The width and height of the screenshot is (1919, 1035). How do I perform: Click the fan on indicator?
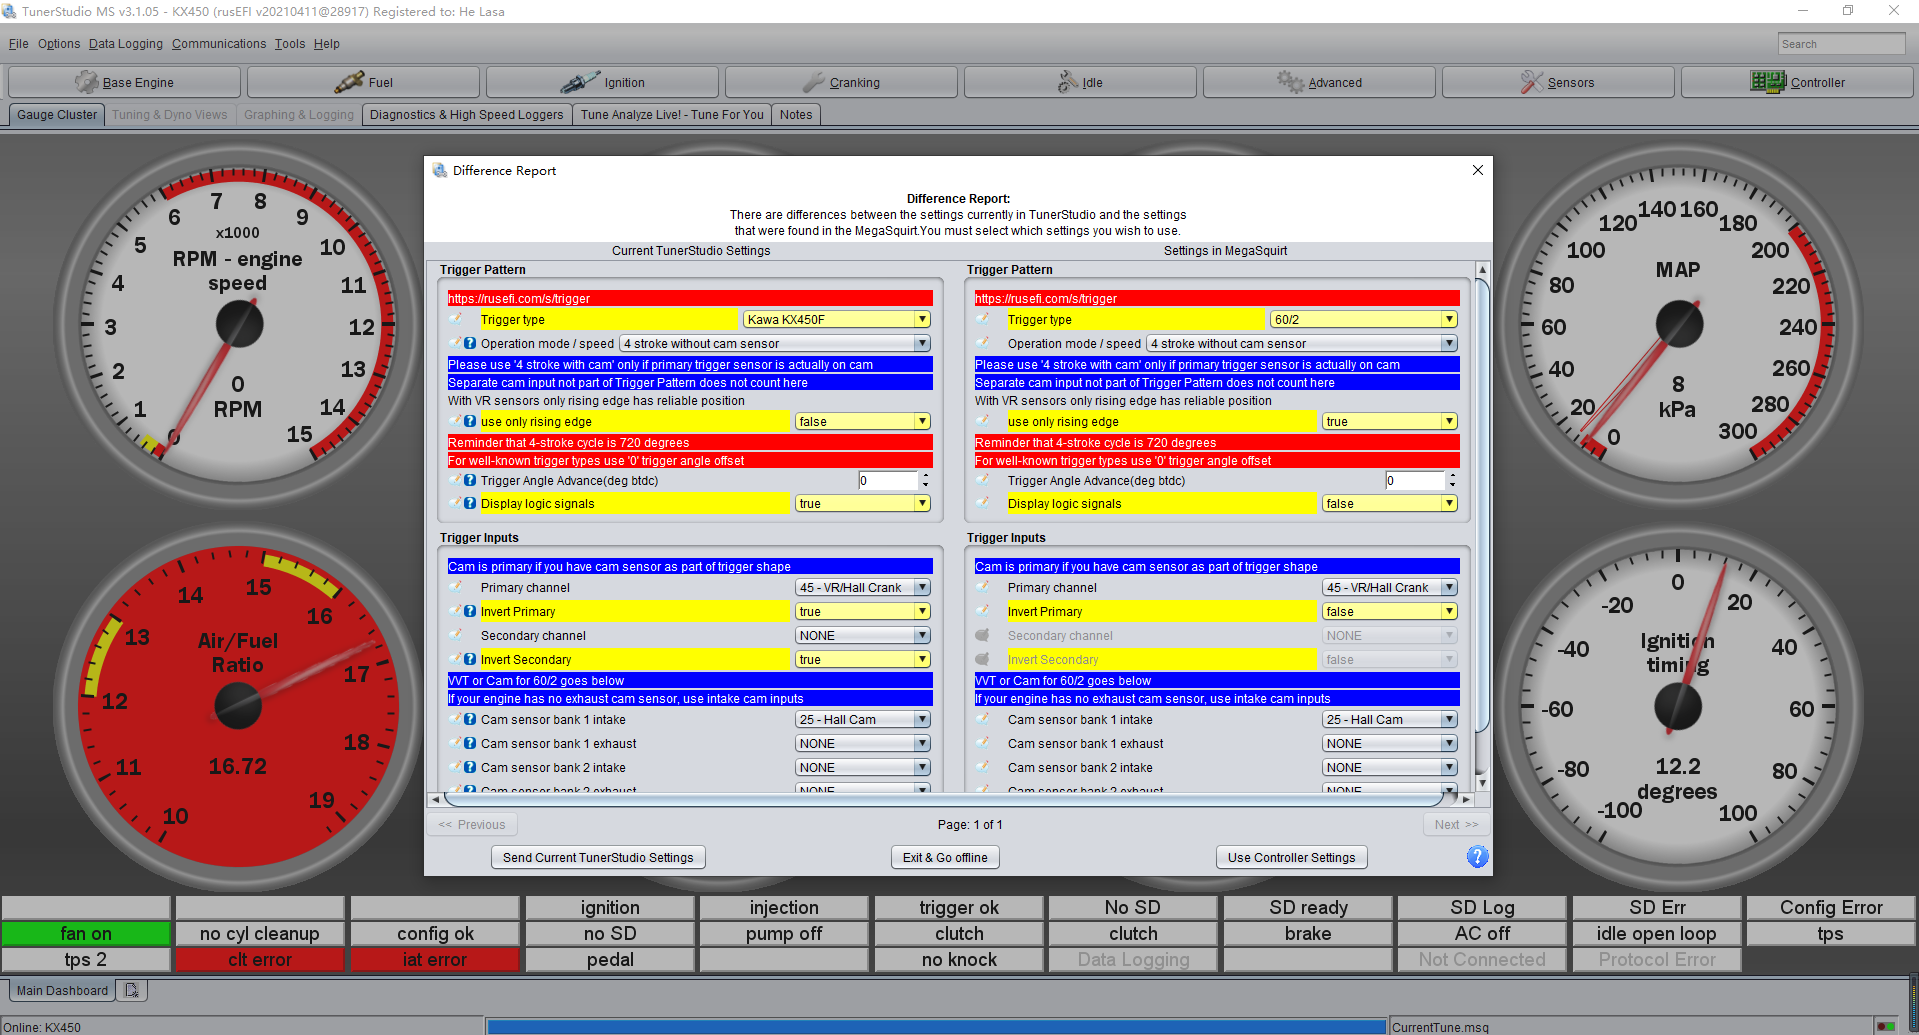86,933
